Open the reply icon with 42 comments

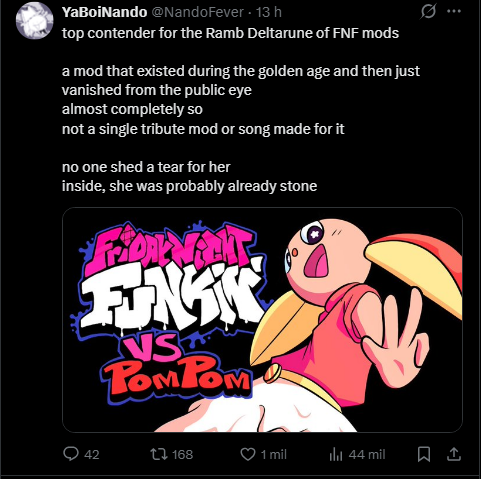pyautogui.click(x=71, y=454)
